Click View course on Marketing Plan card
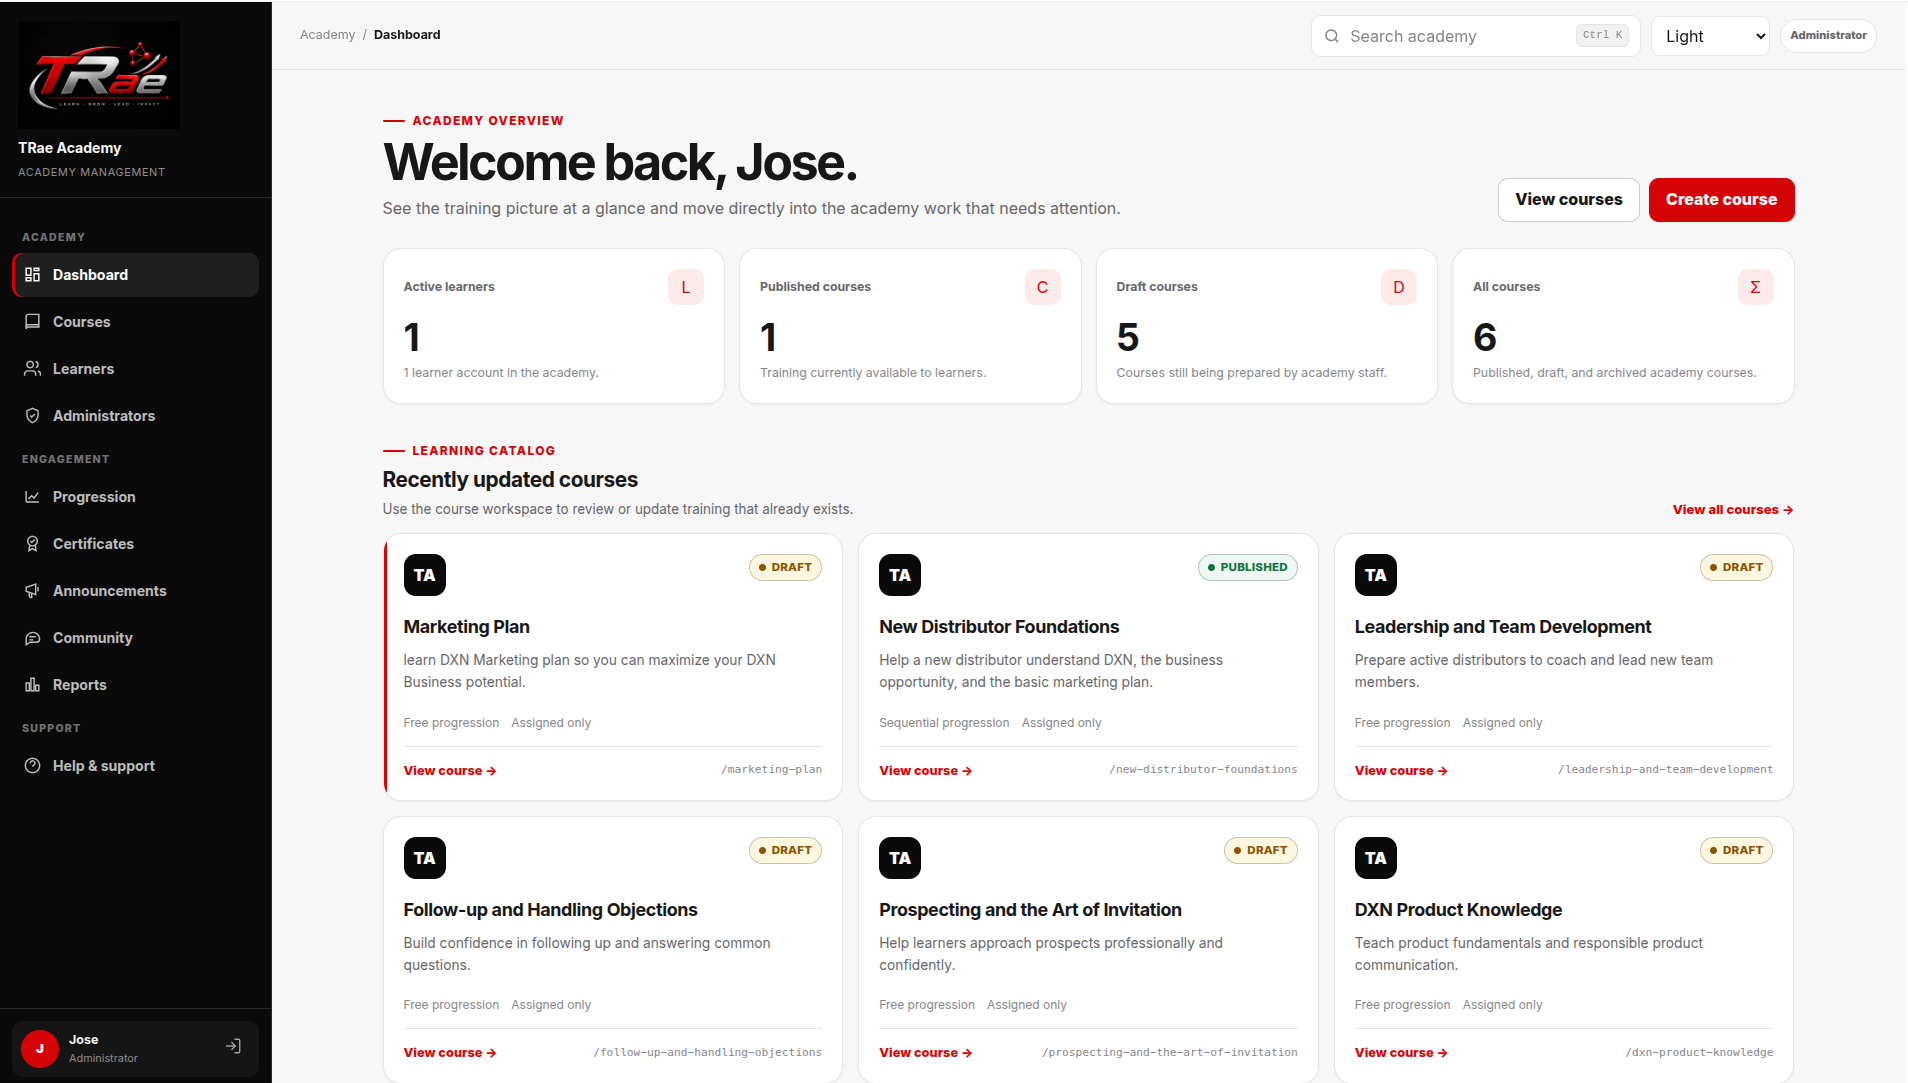Image resolution: width=1908 pixels, height=1083 pixels. click(x=450, y=771)
